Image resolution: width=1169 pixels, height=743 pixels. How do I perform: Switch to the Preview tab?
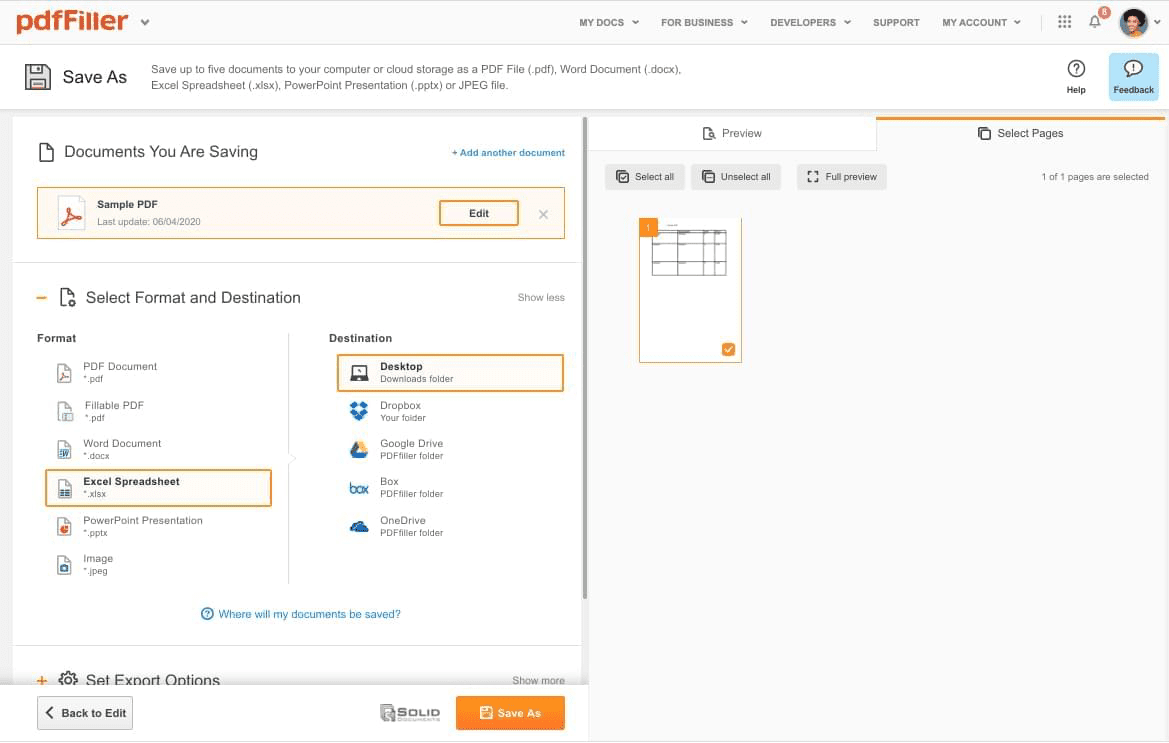coord(732,133)
